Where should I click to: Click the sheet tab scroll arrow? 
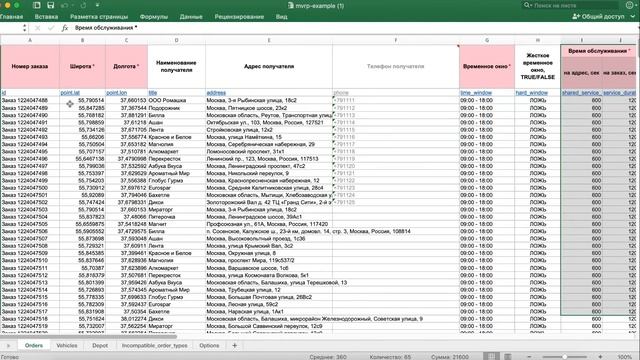tap(8, 346)
